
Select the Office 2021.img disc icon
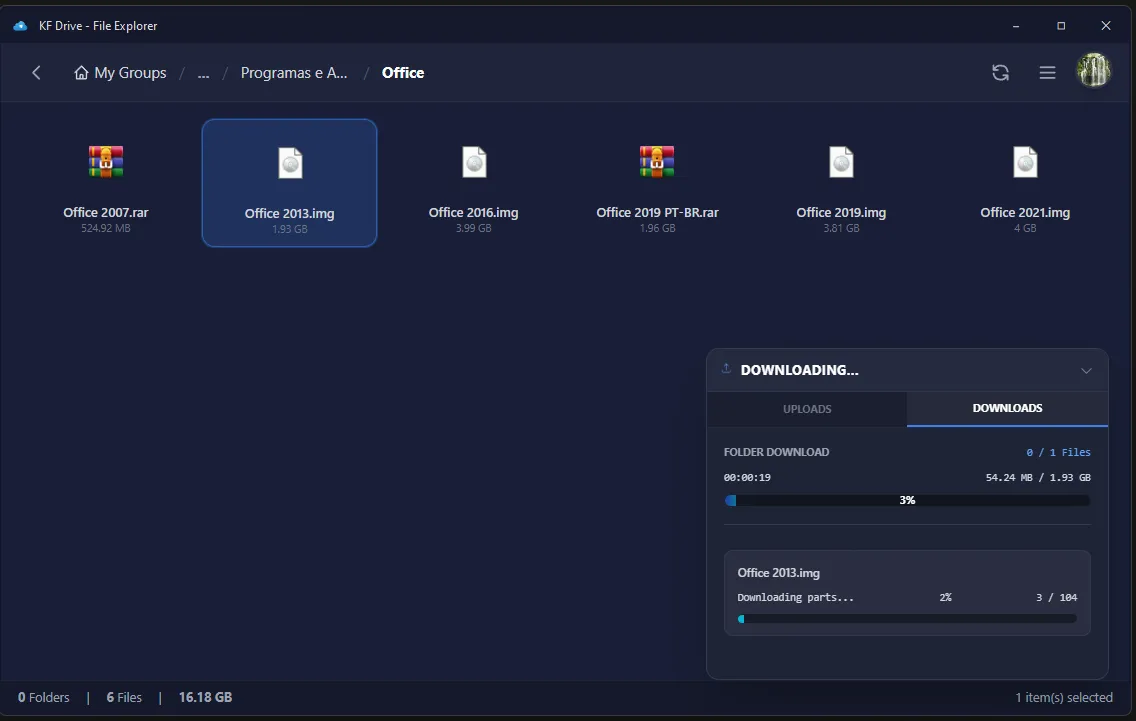point(1025,162)
